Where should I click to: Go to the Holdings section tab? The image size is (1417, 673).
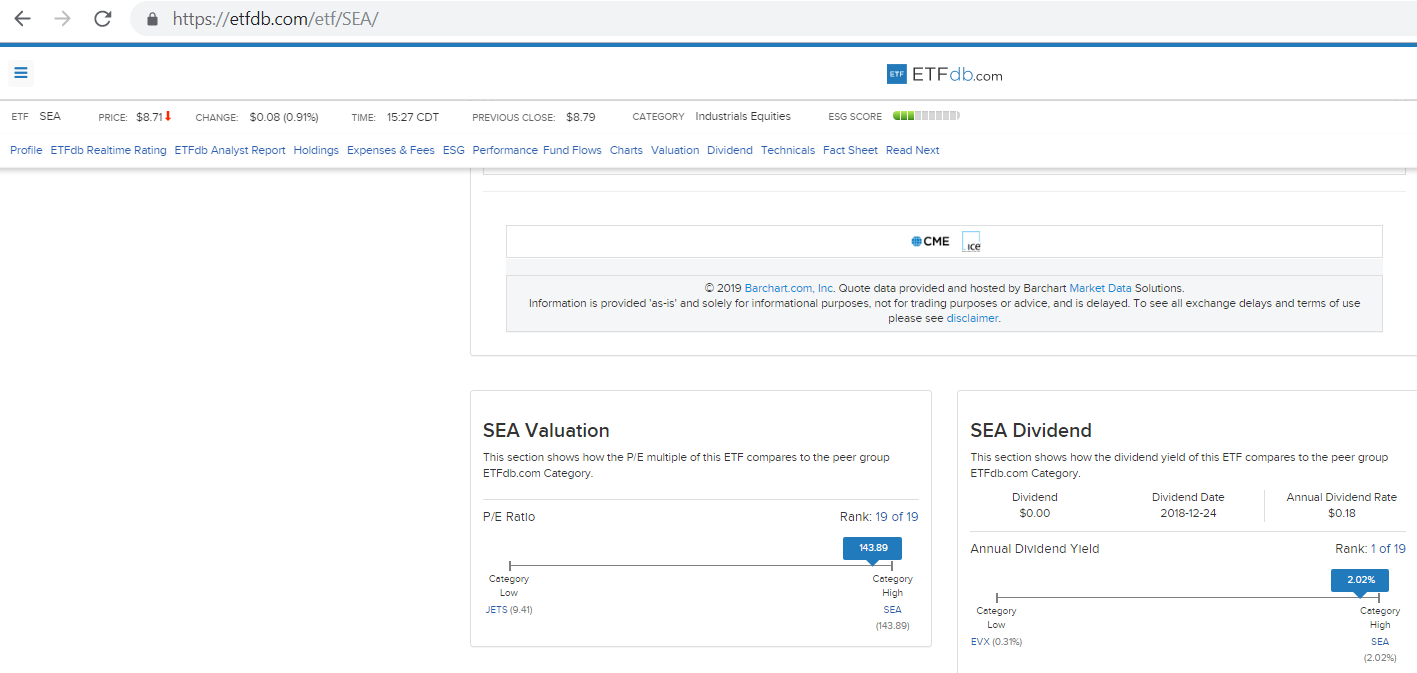pos(316,150)
